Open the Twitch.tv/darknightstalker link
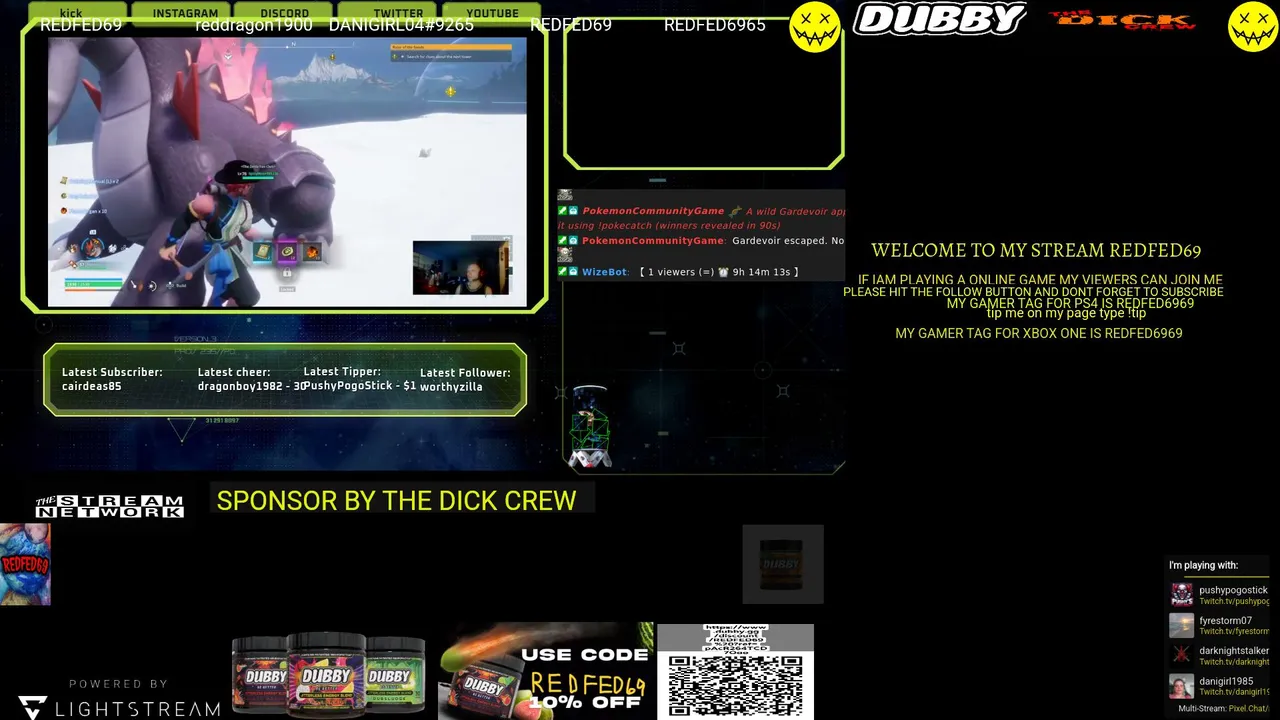Image resolution: width=1280 pixels, height=720 pixels. [1234, 662]
